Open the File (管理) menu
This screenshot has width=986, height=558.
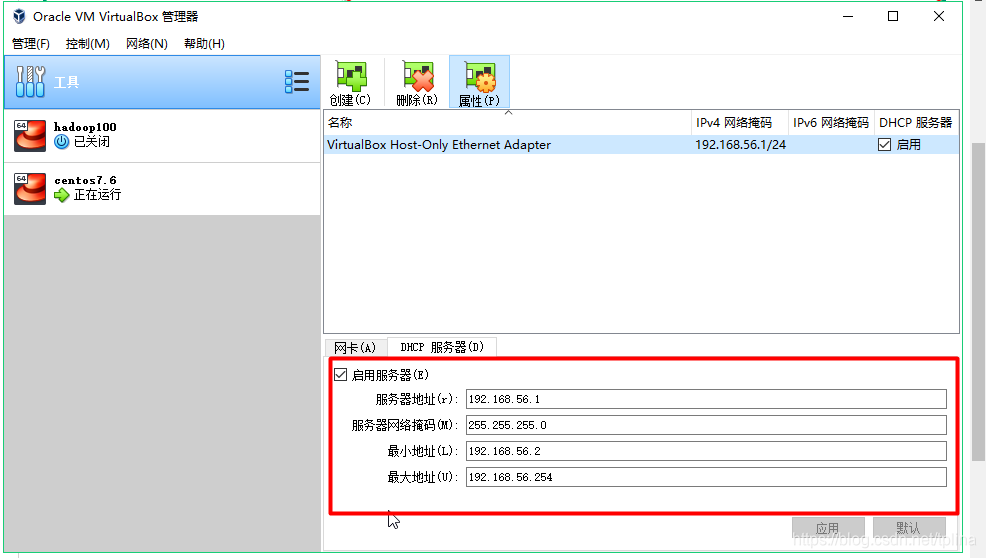click(31, 43)
